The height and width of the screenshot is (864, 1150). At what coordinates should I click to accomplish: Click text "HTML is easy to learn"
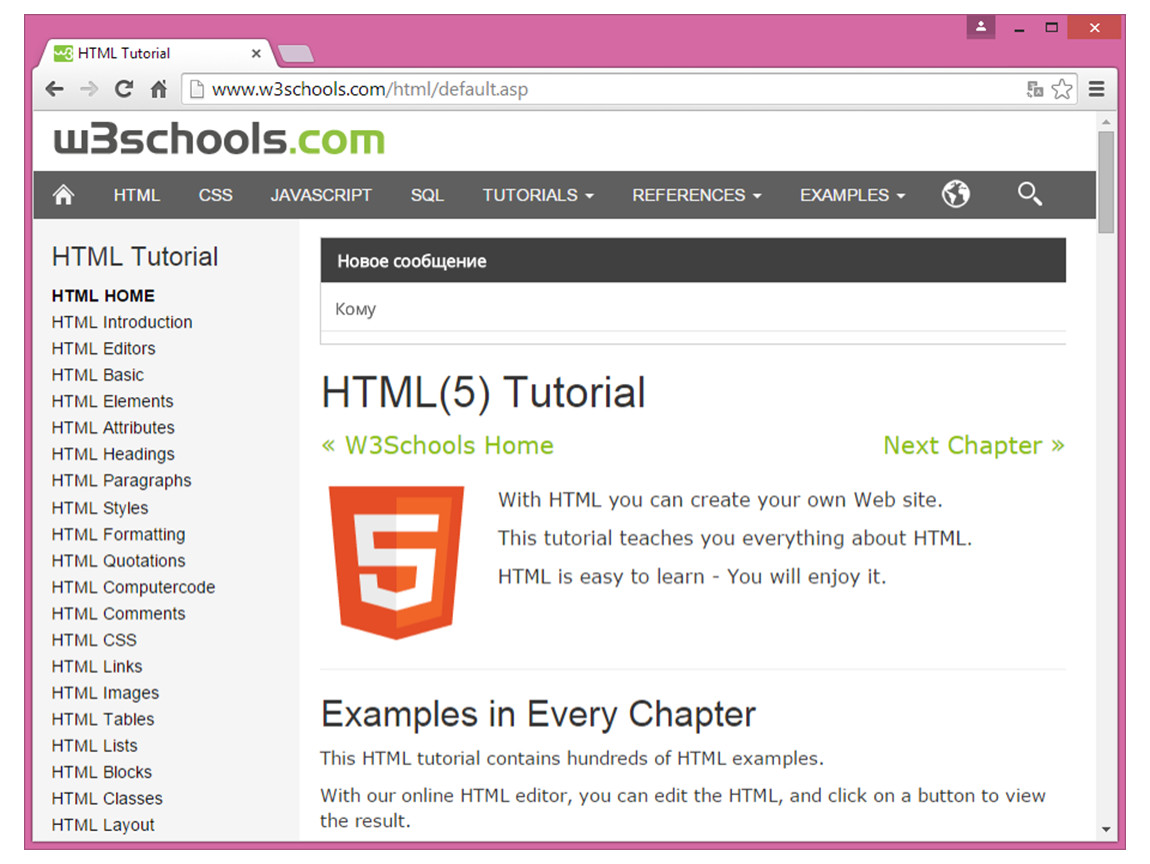[x=601, y=576]
